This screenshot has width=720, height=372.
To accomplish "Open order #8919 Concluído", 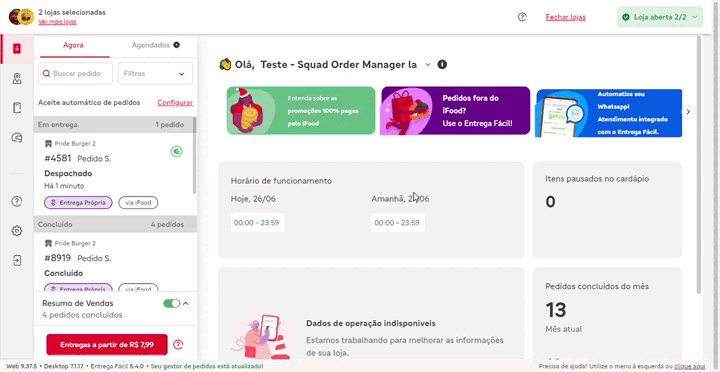I will click(113, 262).
